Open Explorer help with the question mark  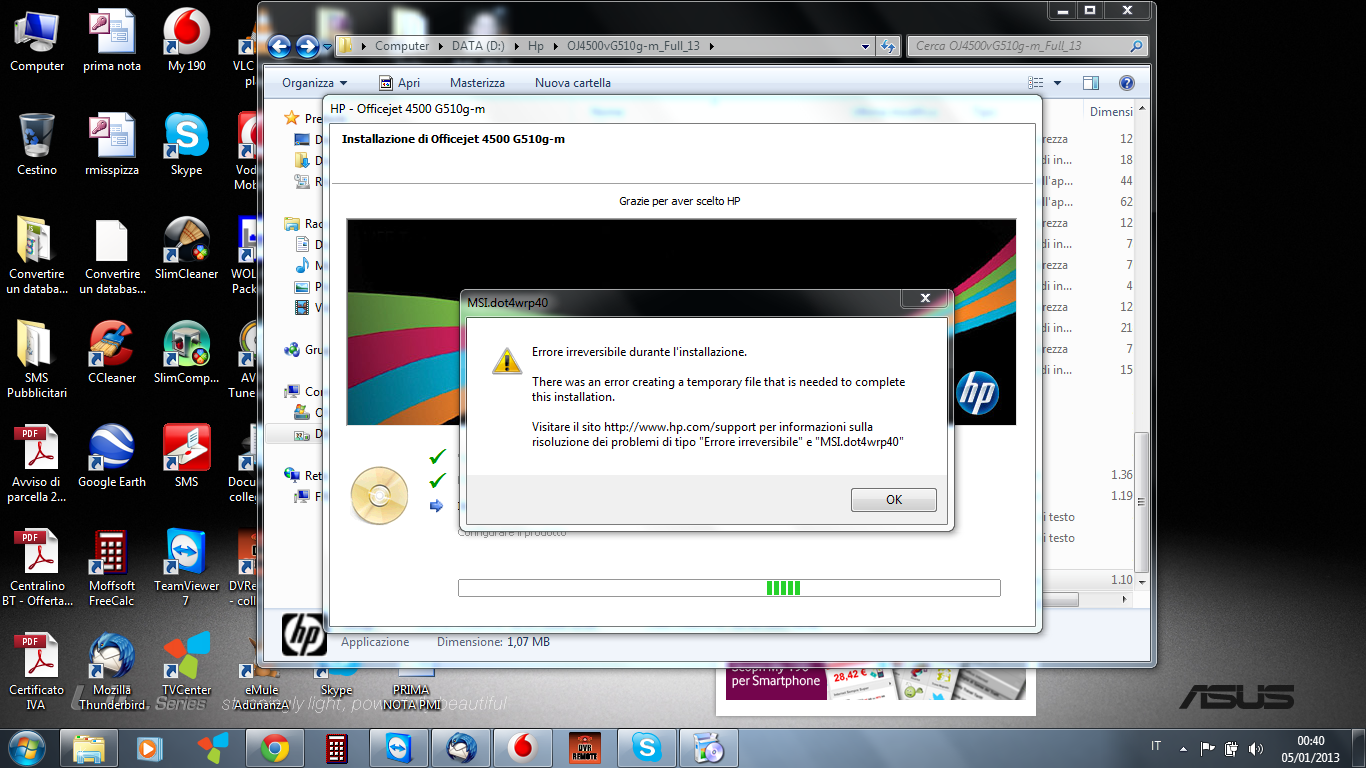point(1126,83)
